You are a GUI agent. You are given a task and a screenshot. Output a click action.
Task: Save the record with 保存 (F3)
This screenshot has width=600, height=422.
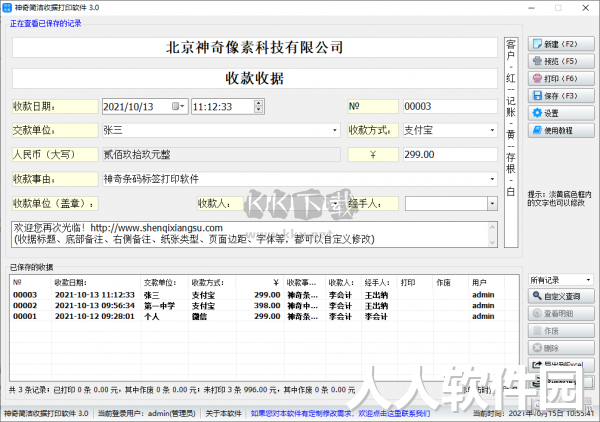point(561,96)
